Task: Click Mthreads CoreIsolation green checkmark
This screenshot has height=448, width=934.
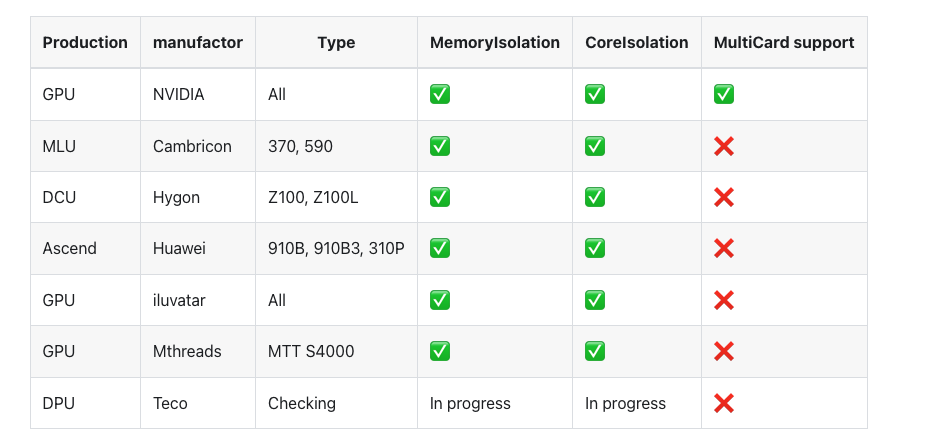Action: tap(595, 351)
